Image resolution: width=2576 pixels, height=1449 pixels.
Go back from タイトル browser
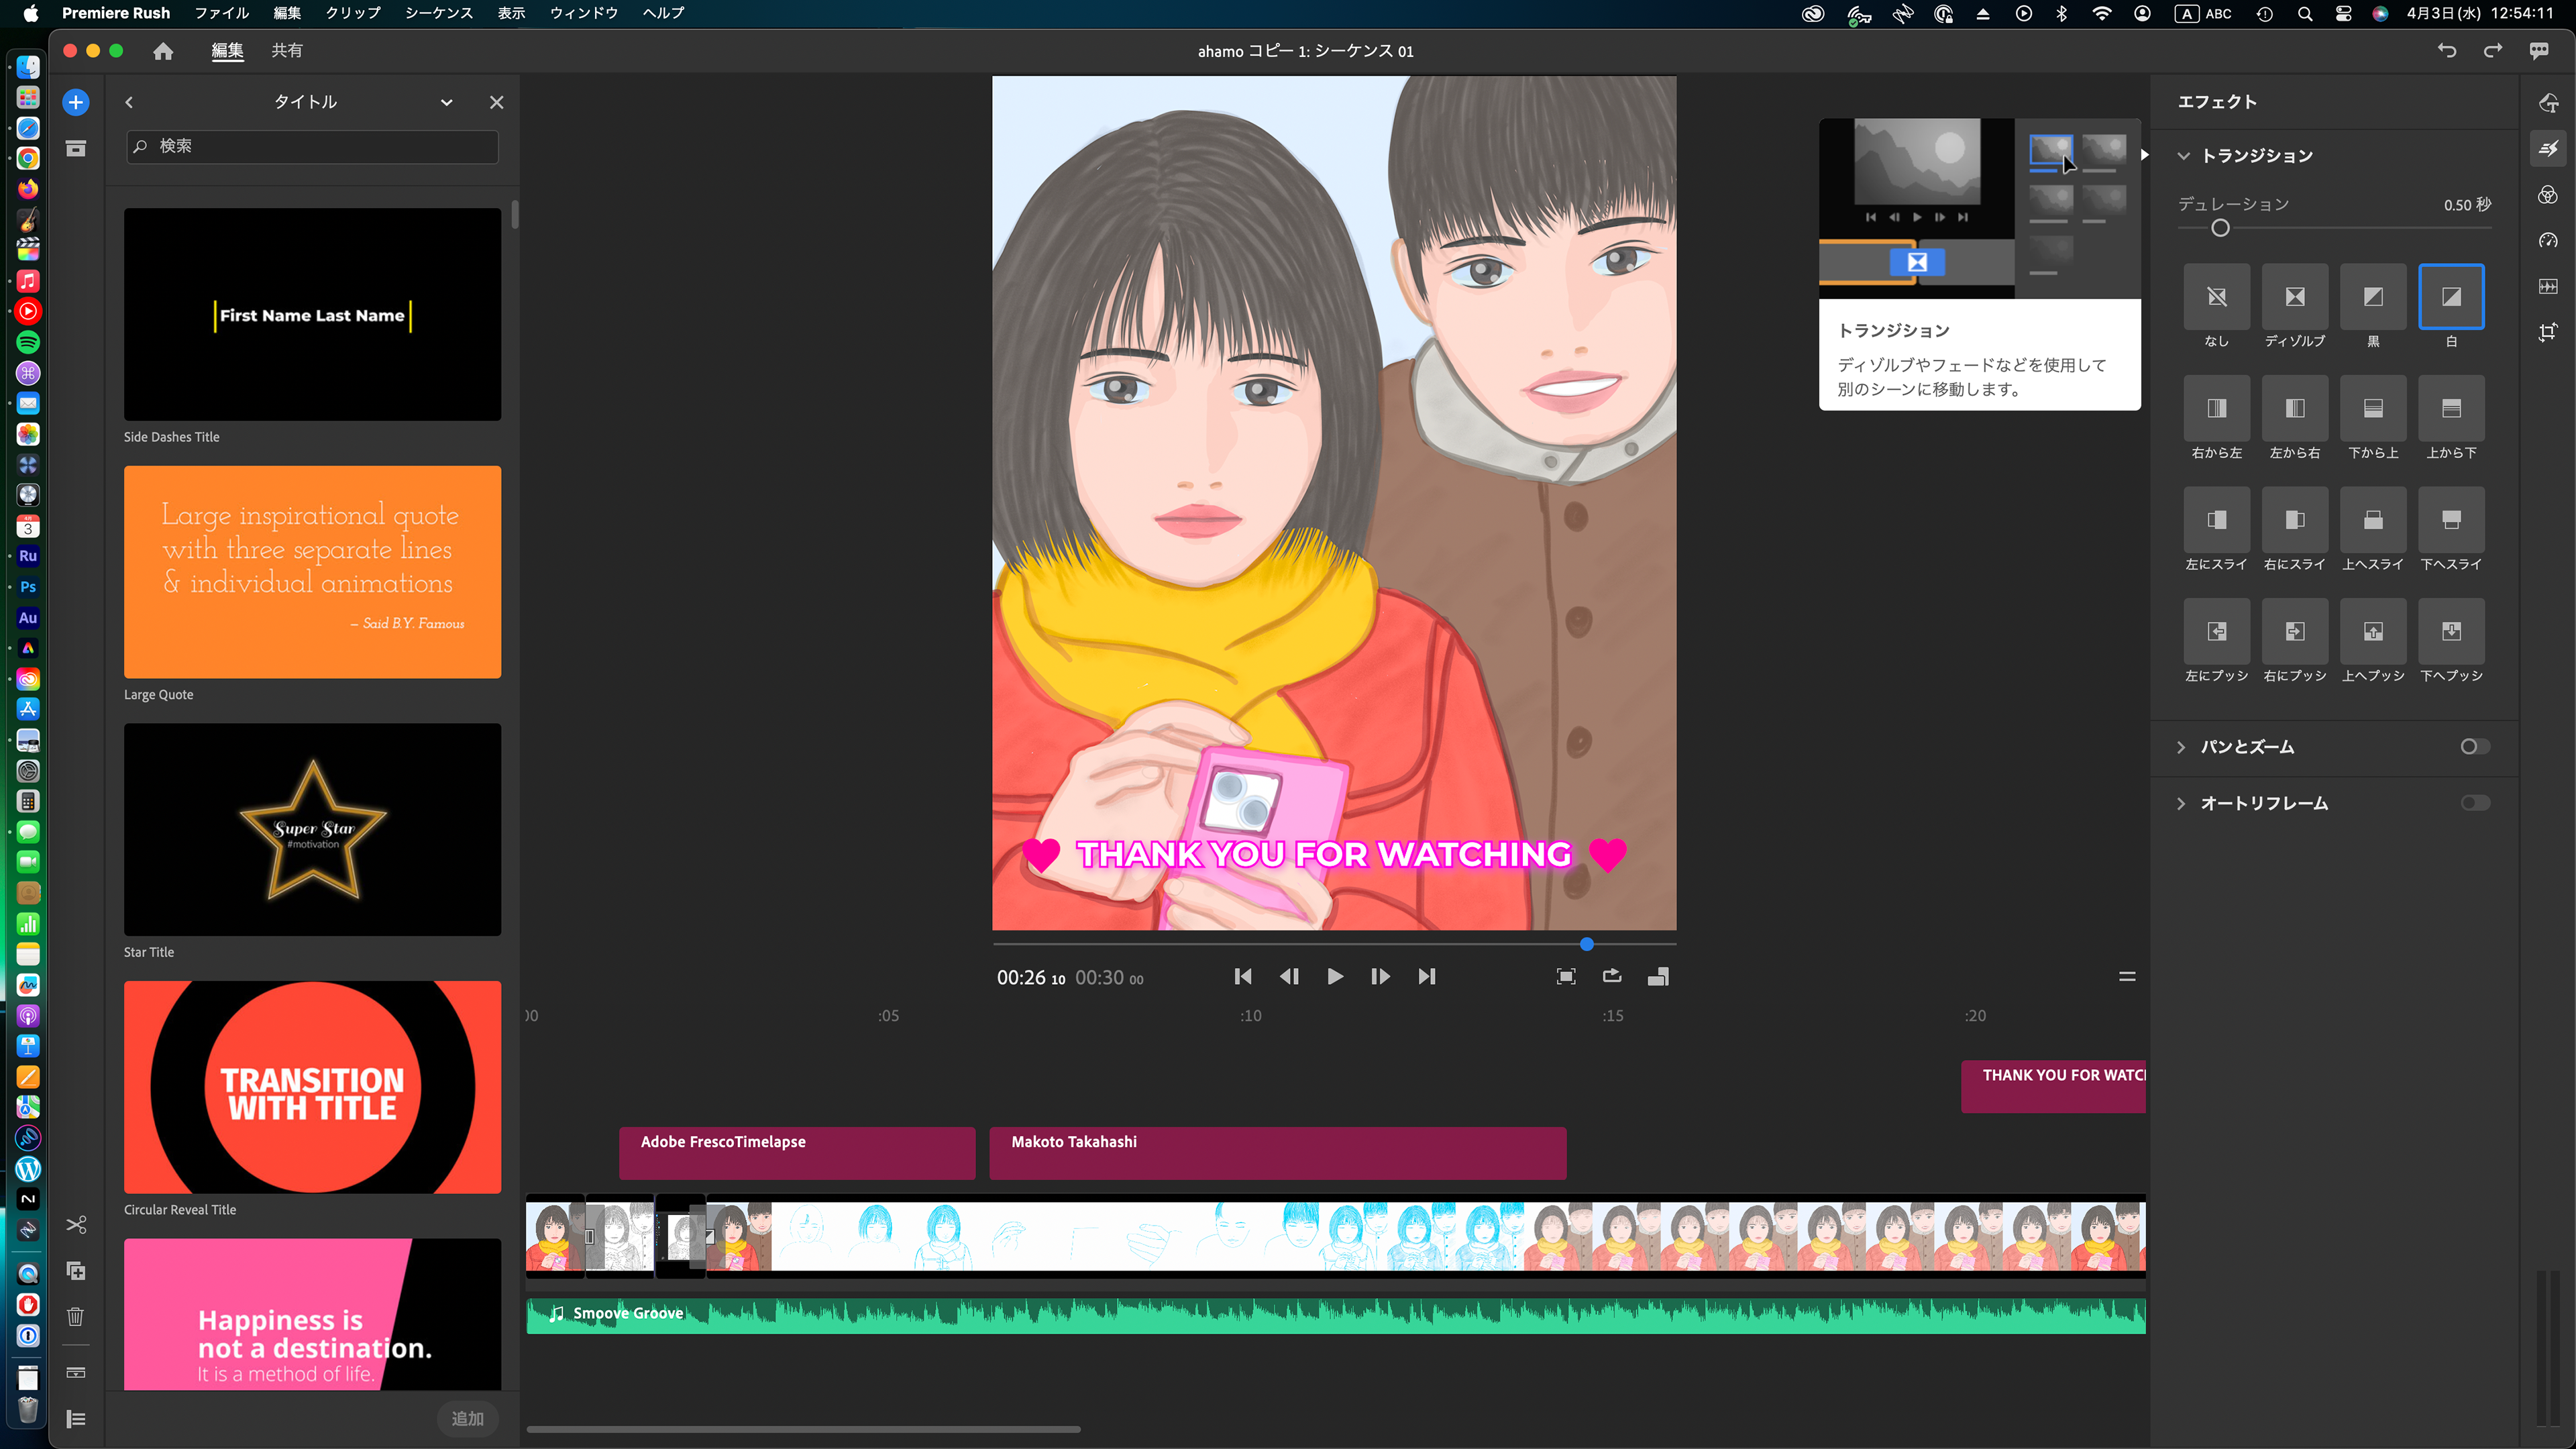(x=129, y=102)
